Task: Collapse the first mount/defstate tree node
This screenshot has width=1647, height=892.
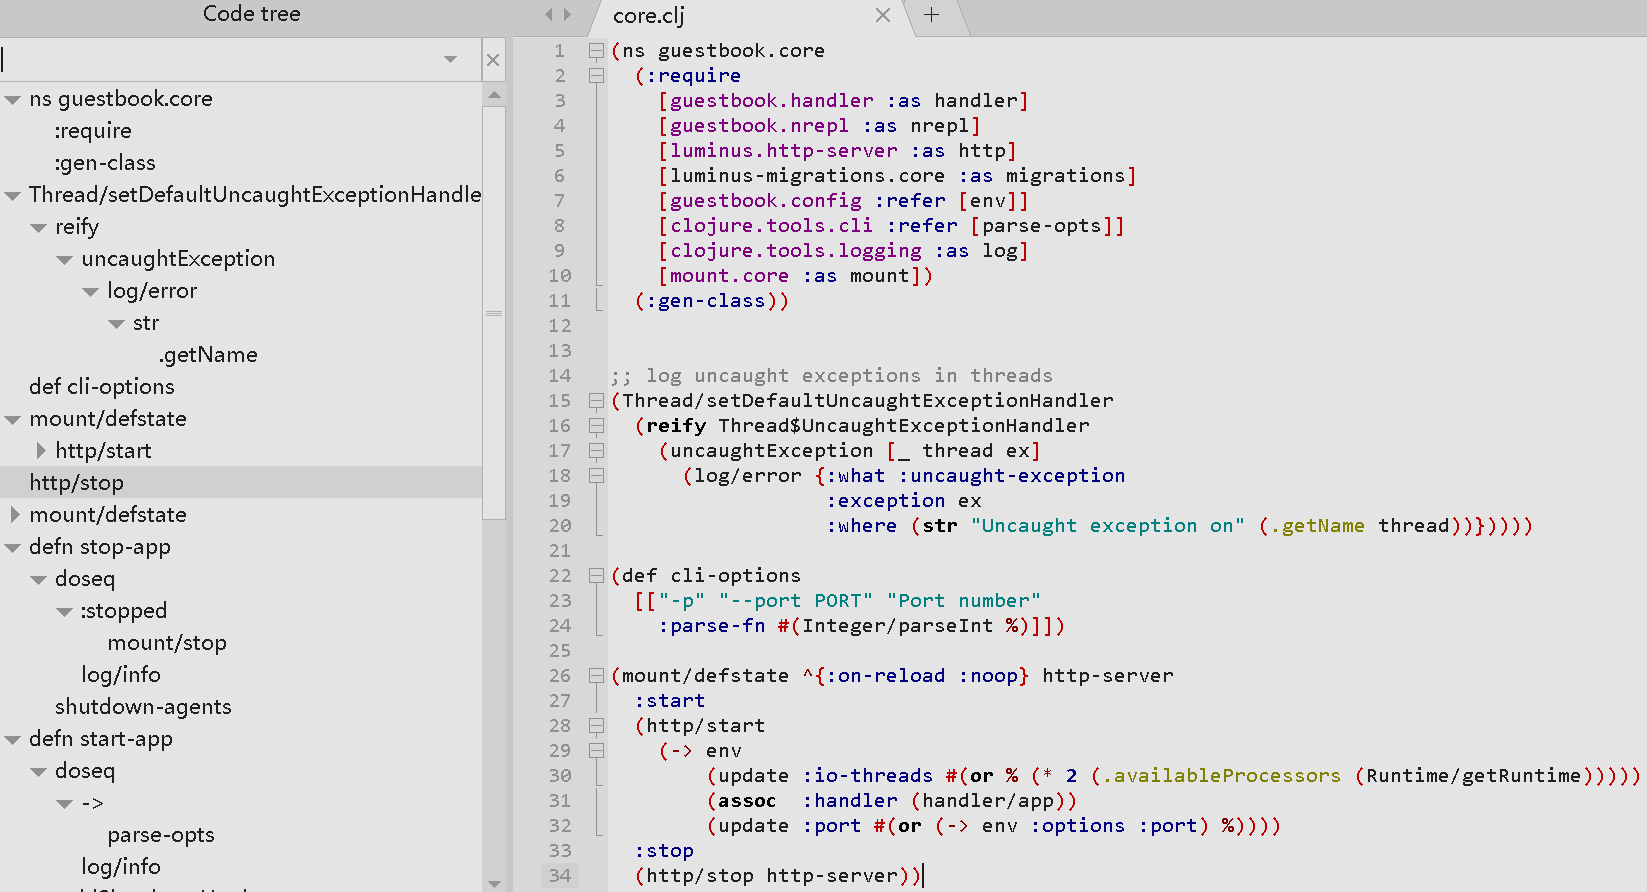Action: click(13, 420)
